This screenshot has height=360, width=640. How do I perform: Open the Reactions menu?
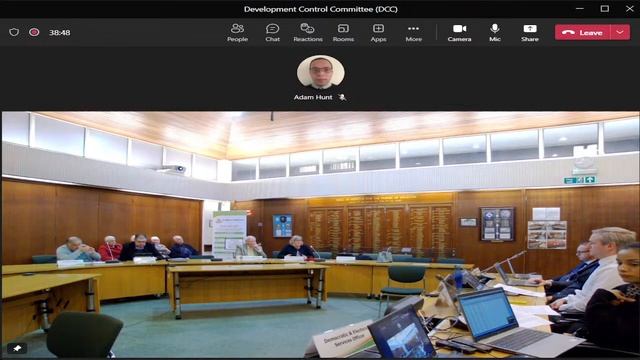tap(308, 33)
